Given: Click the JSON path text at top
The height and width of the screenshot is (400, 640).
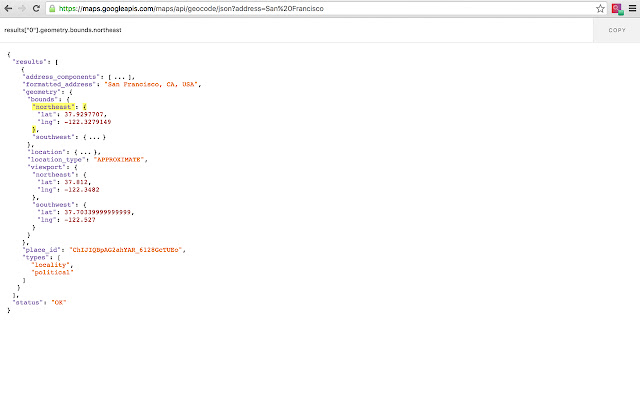Looking at the screenshot, I should pyautogui.click(x=63, y=30).
